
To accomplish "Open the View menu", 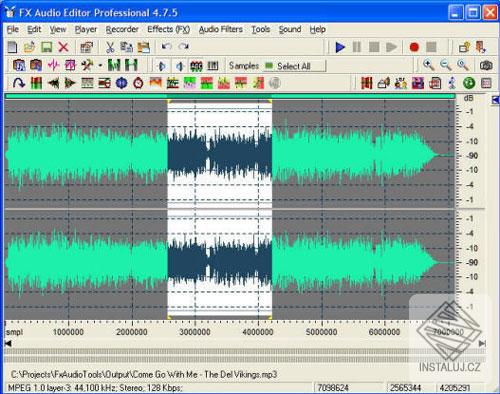I will click(58, 30).
